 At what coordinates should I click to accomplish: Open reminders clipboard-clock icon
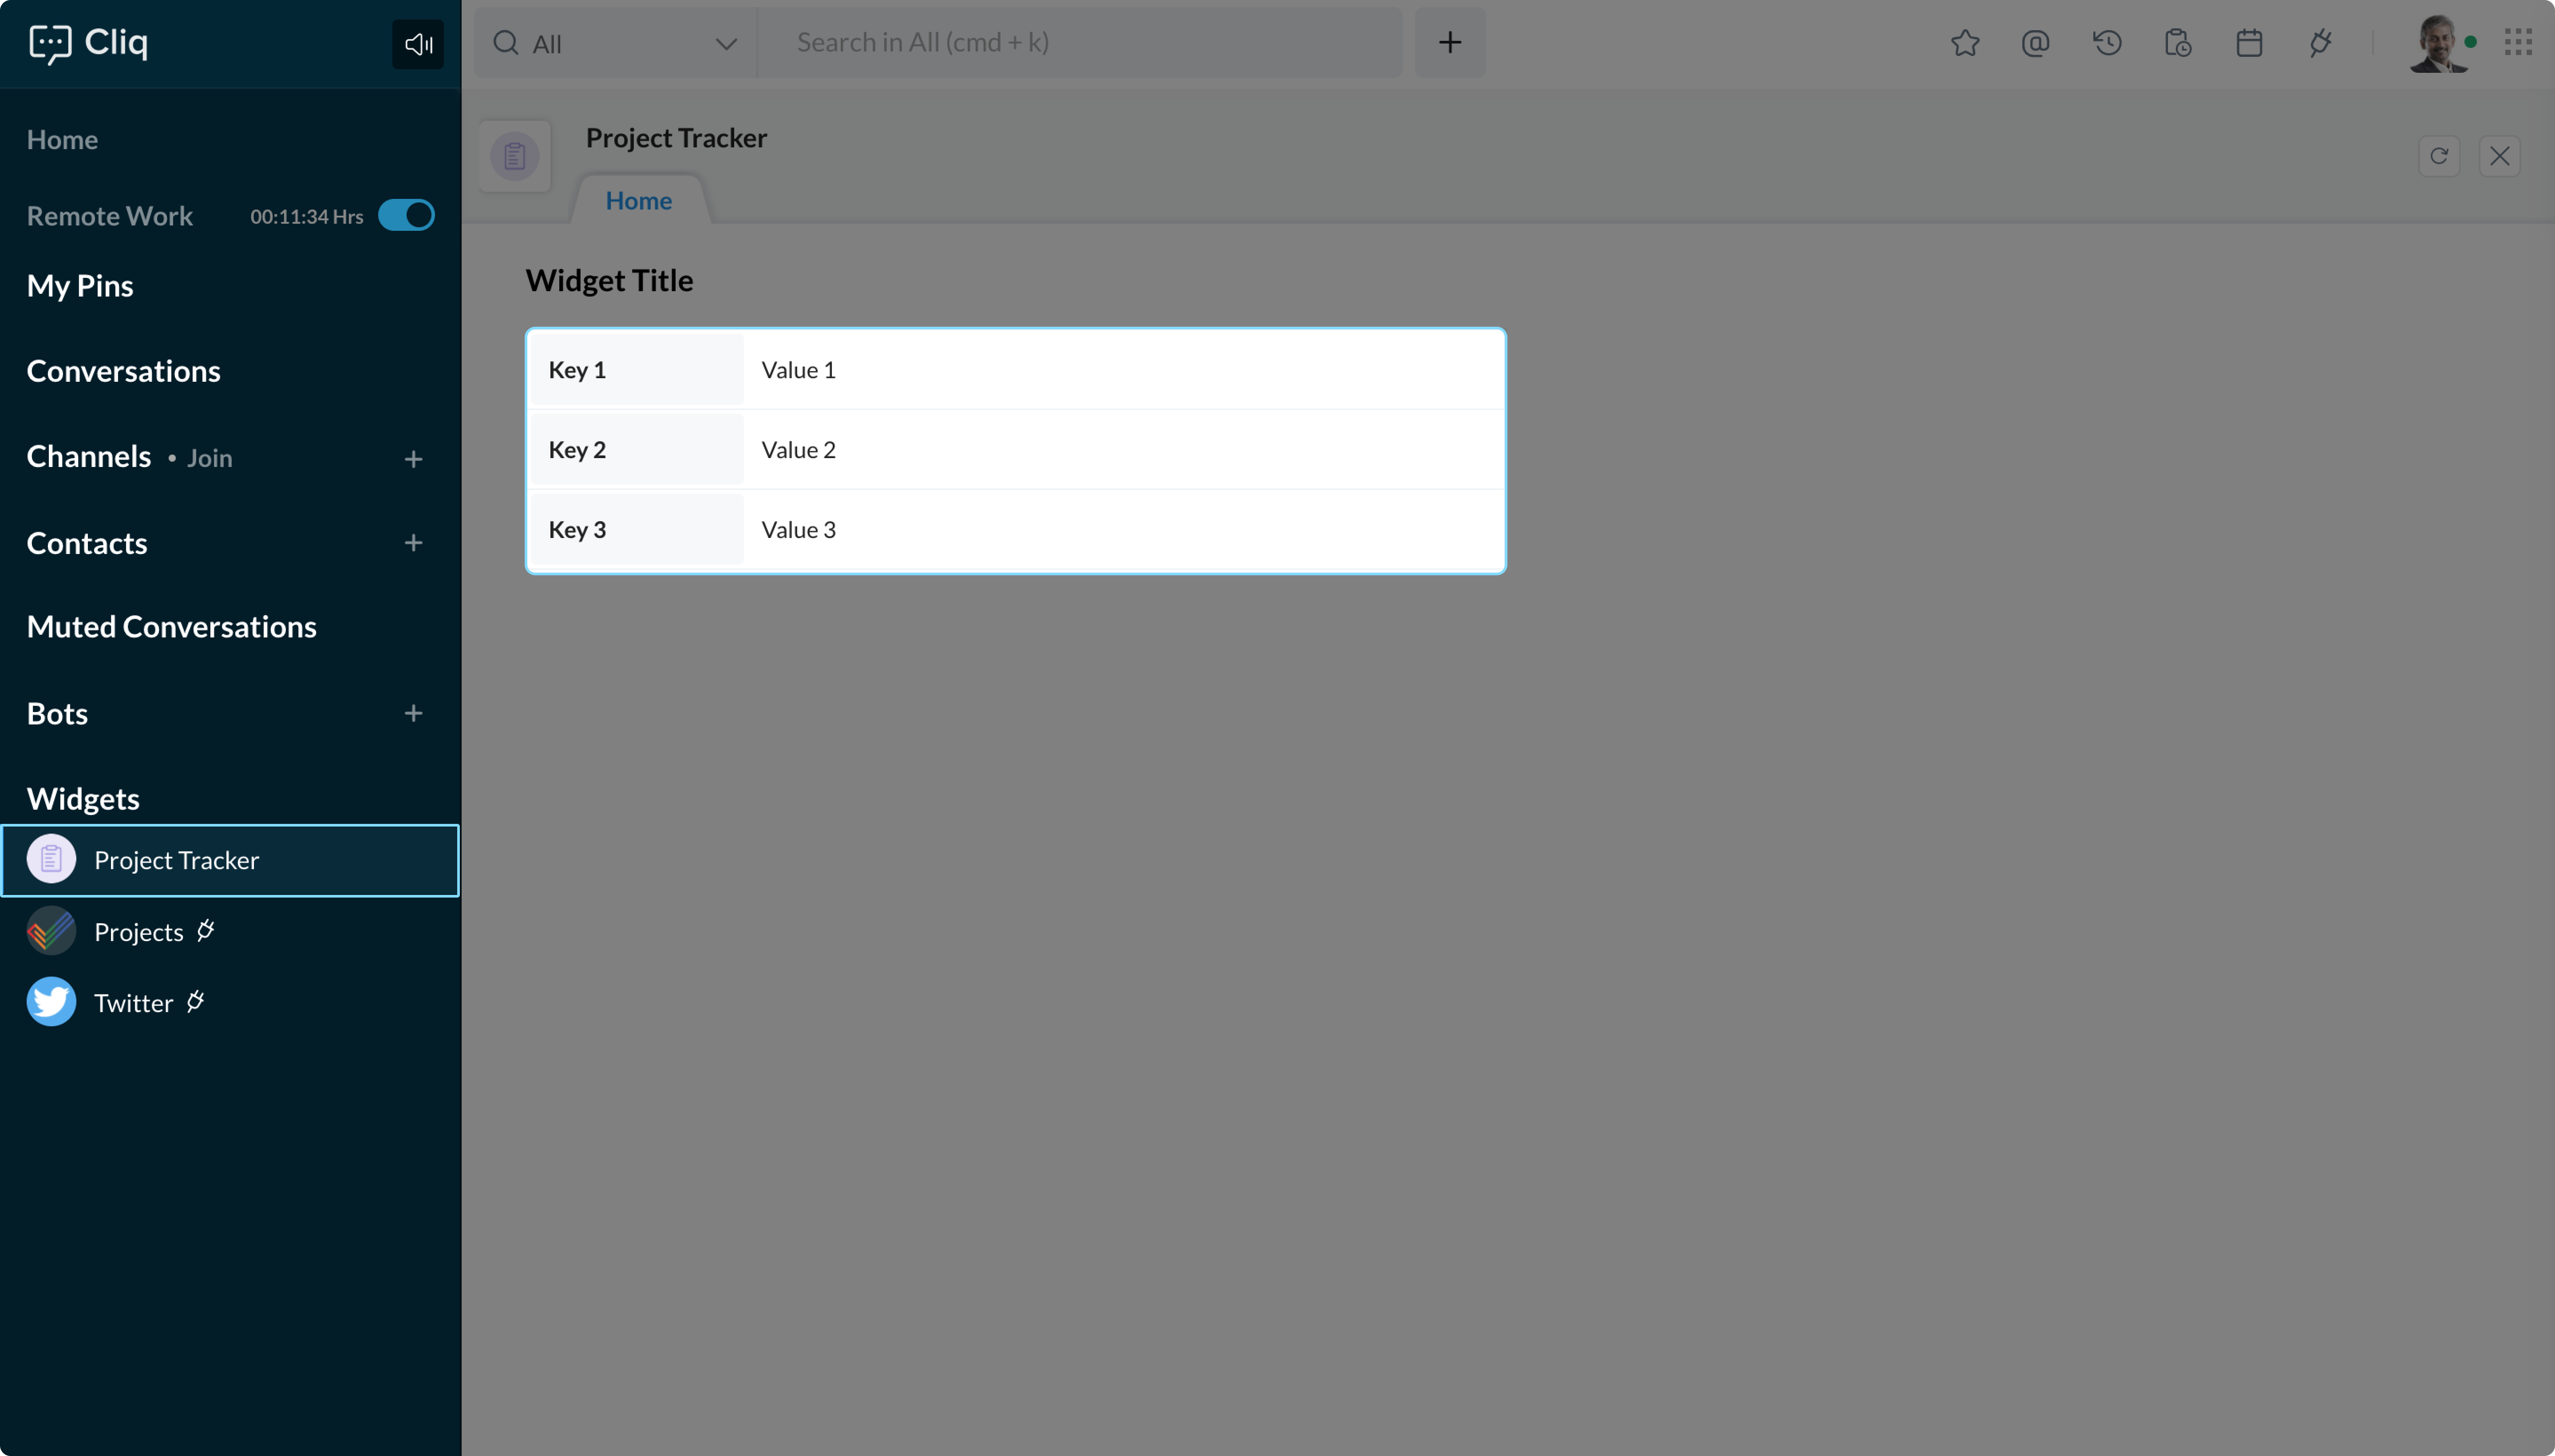click(2178, 43)
